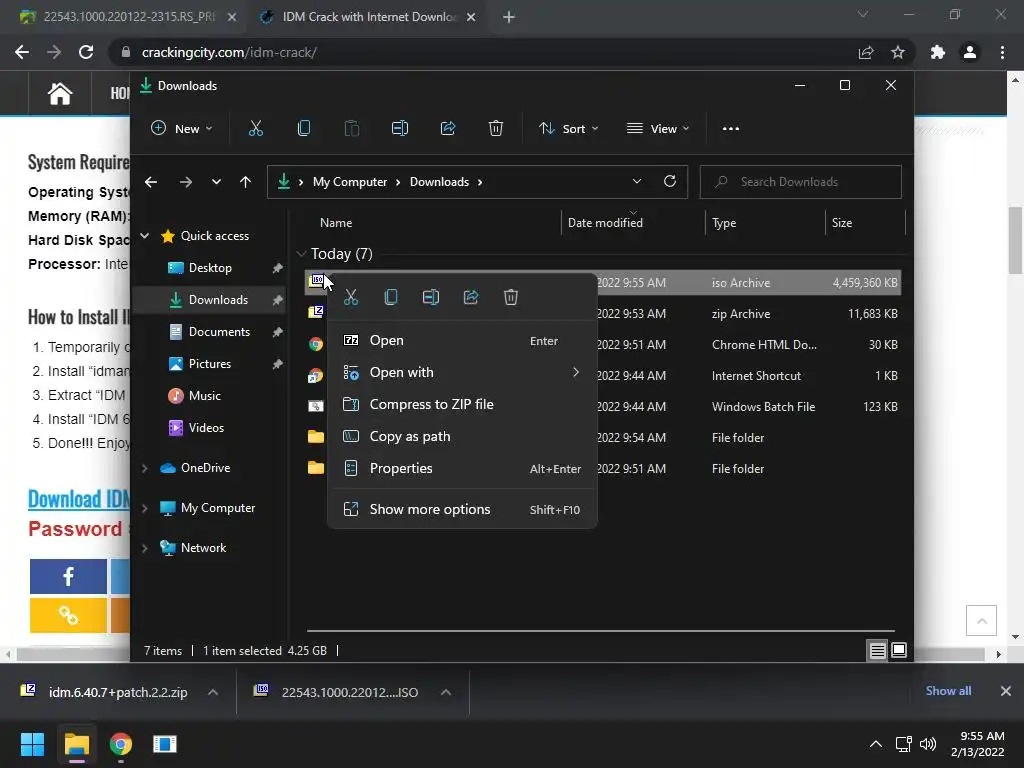The width and height of the screenshot is (1024, 768).
Task: Click Facebook share button on webpage
Action: coord(68,576)
